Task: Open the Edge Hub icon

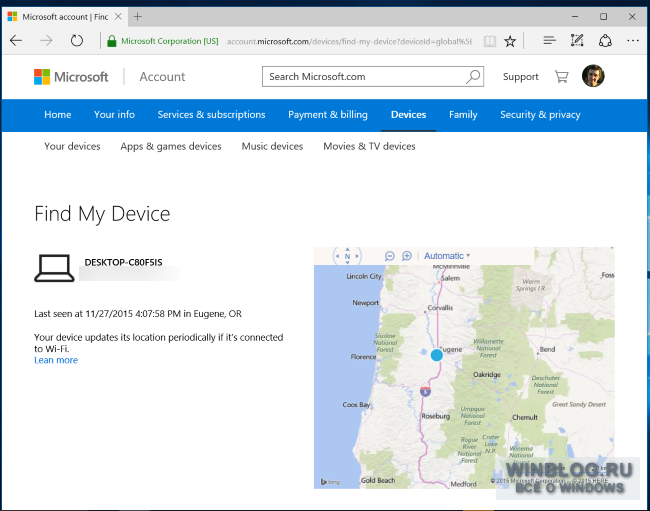Action: [x=549, y=41]
